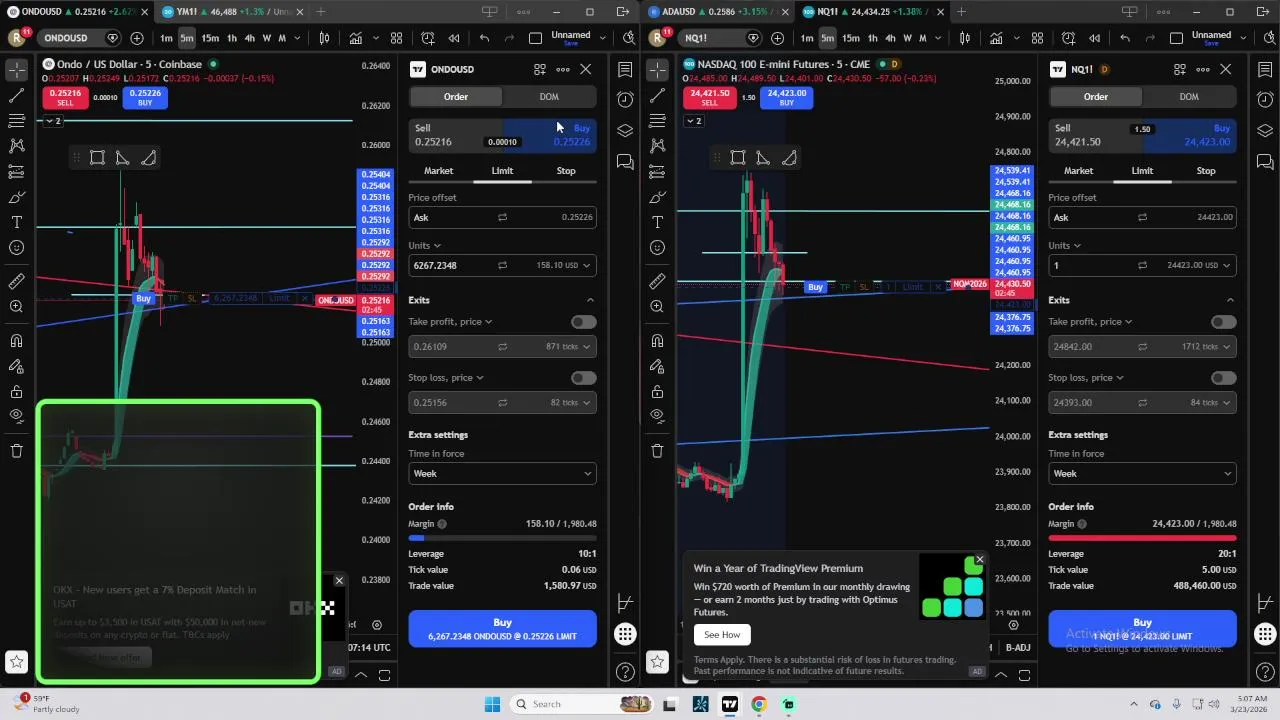Viewport: 1280px width, 720px height.
Task: Click blue 24,423.00 BUY button on NQ1! chart
Action: [x=786, y=97]
